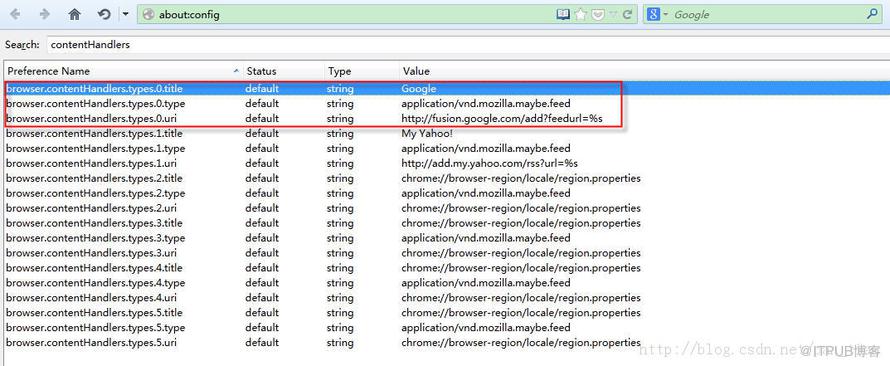Go forward with the forward arrow
The image size is (890, 366).
pyautogui.click(x=44, y=15)
